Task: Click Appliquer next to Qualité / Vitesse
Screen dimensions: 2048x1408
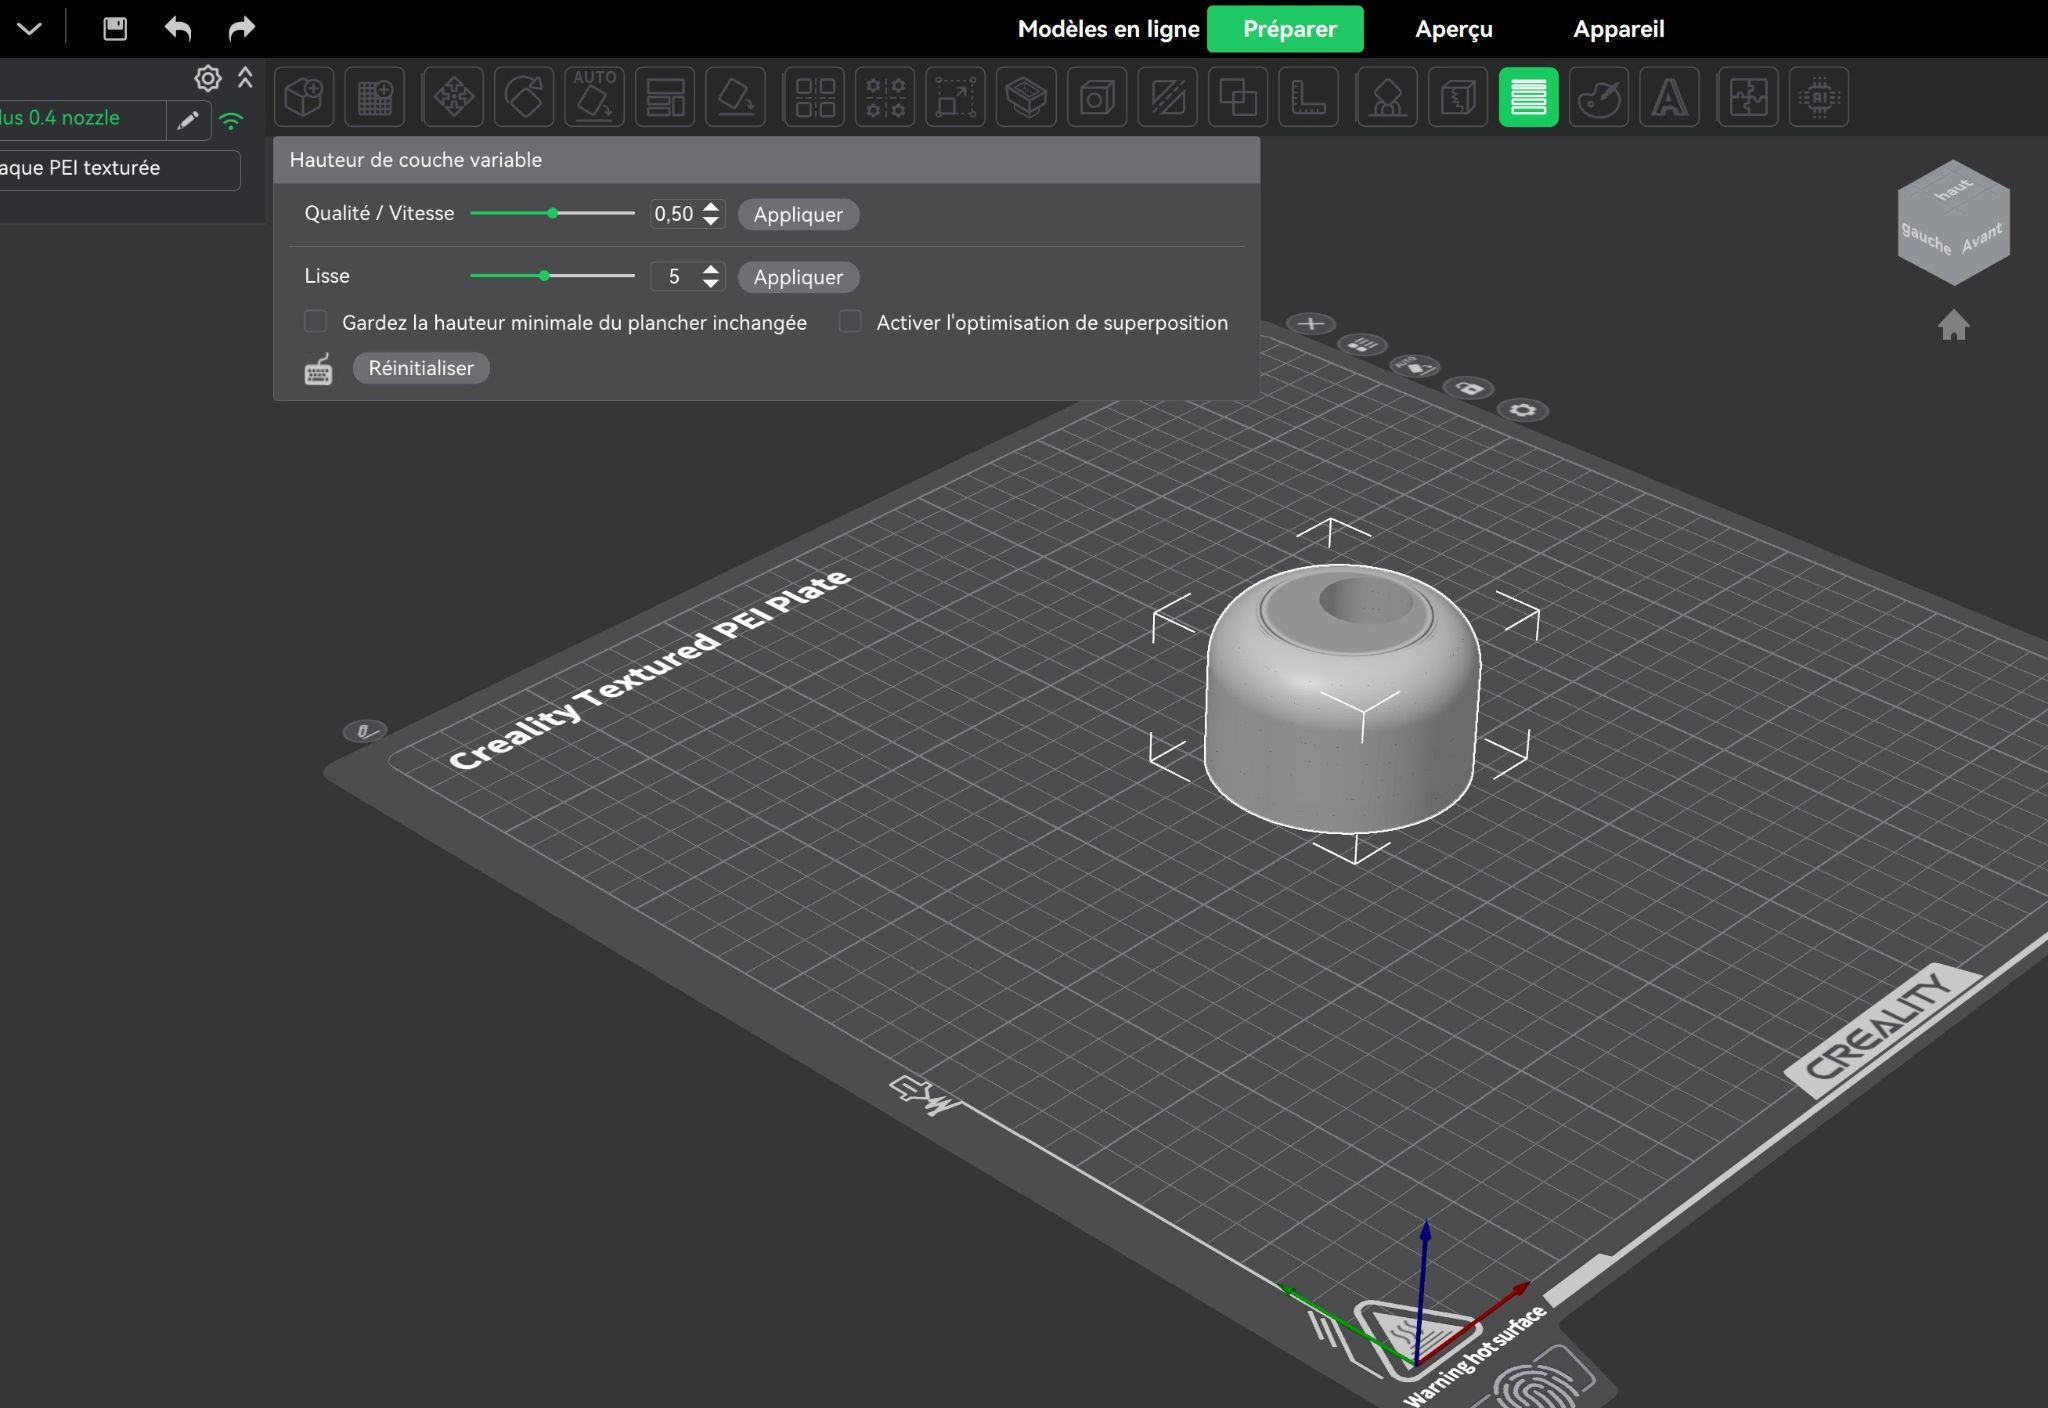Action: tap(798, 214)
